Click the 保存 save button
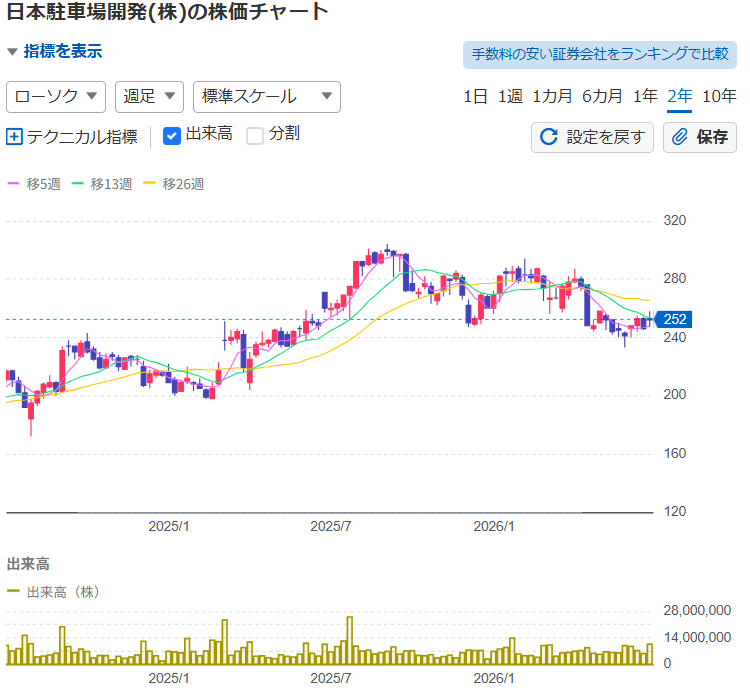Image resolution: width=750 pixels, height=688 pixels. pyautogui.click(x=700, y=137)
